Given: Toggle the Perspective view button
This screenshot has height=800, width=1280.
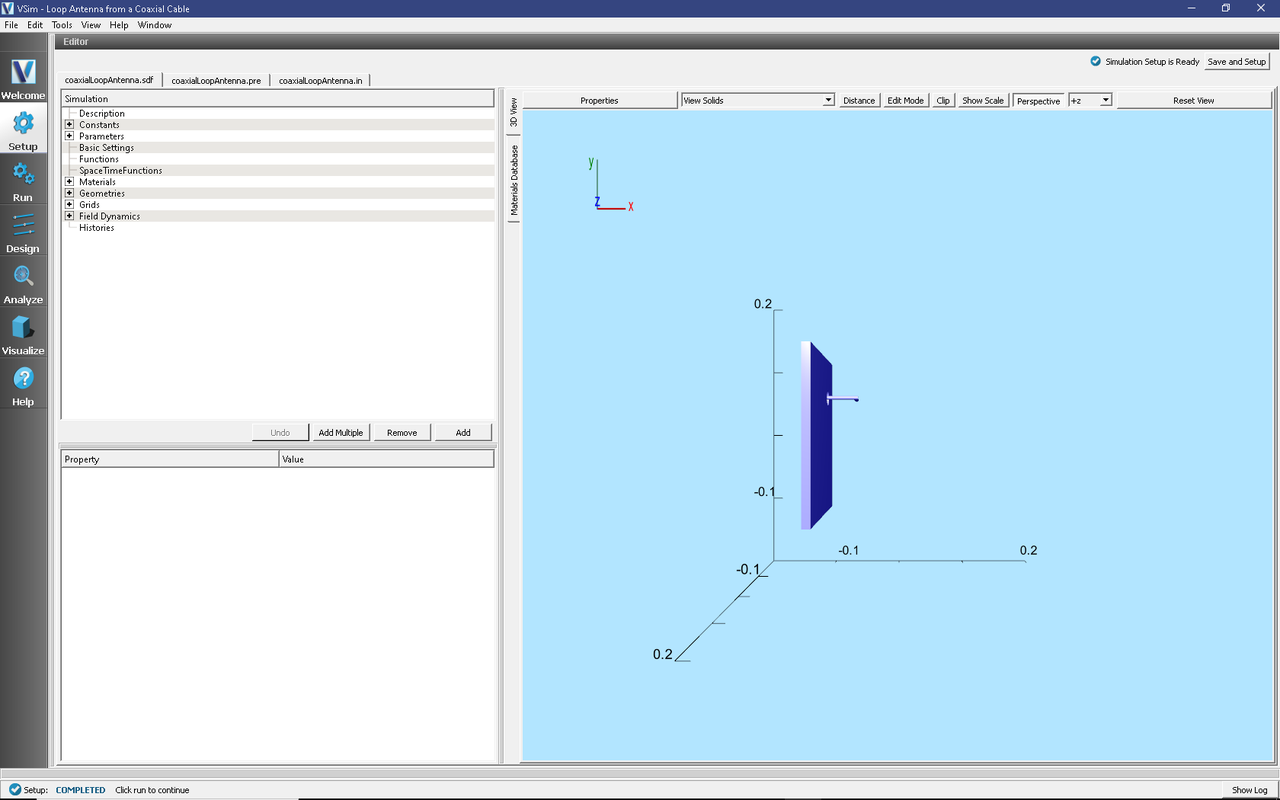Looking at the screenshot, I should (1038, 101).
